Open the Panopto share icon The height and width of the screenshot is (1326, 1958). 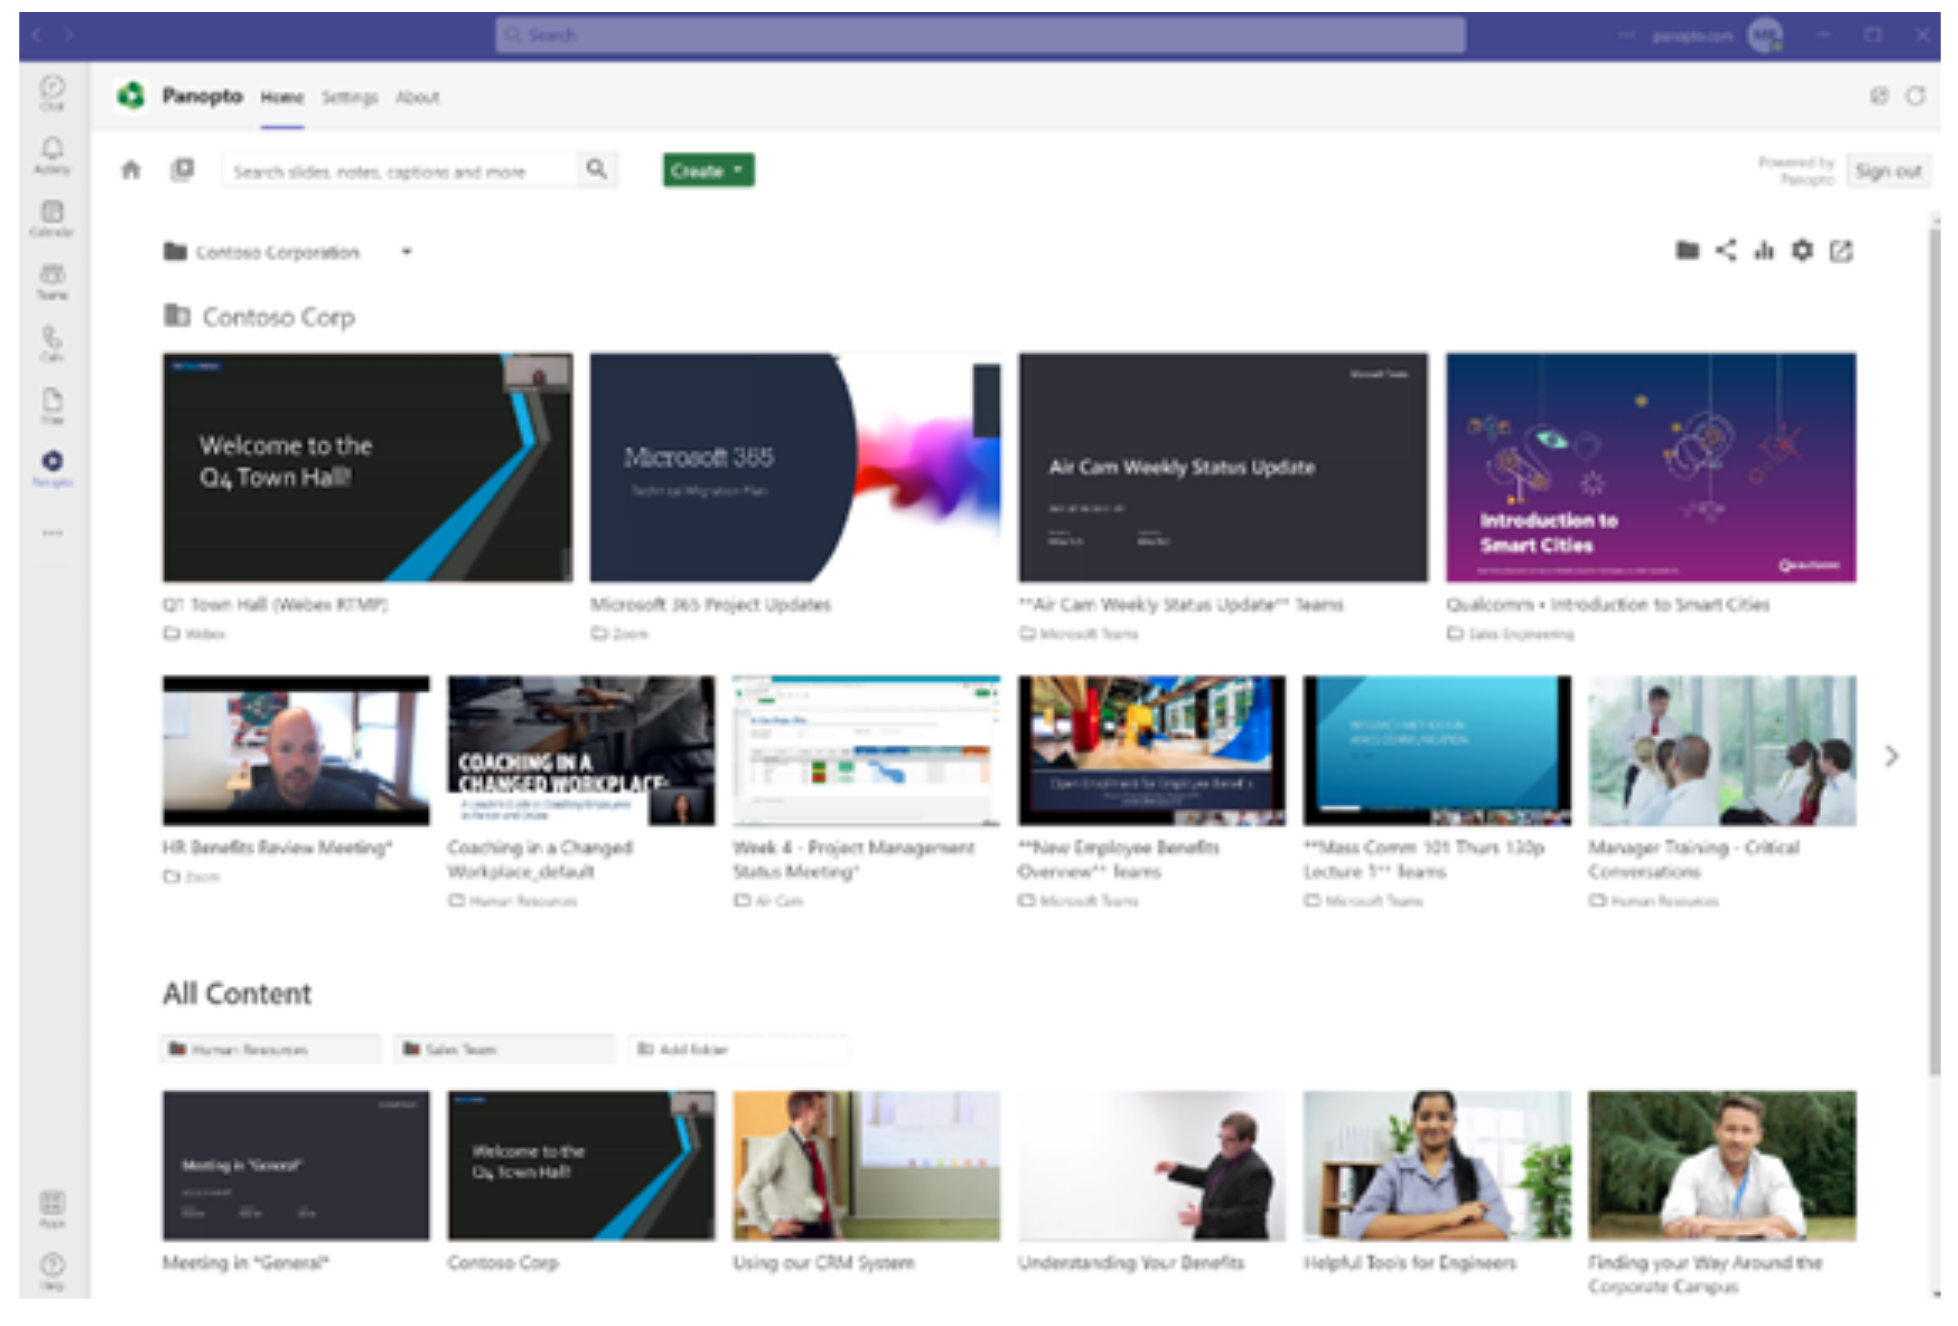(x=1724, y=251)
